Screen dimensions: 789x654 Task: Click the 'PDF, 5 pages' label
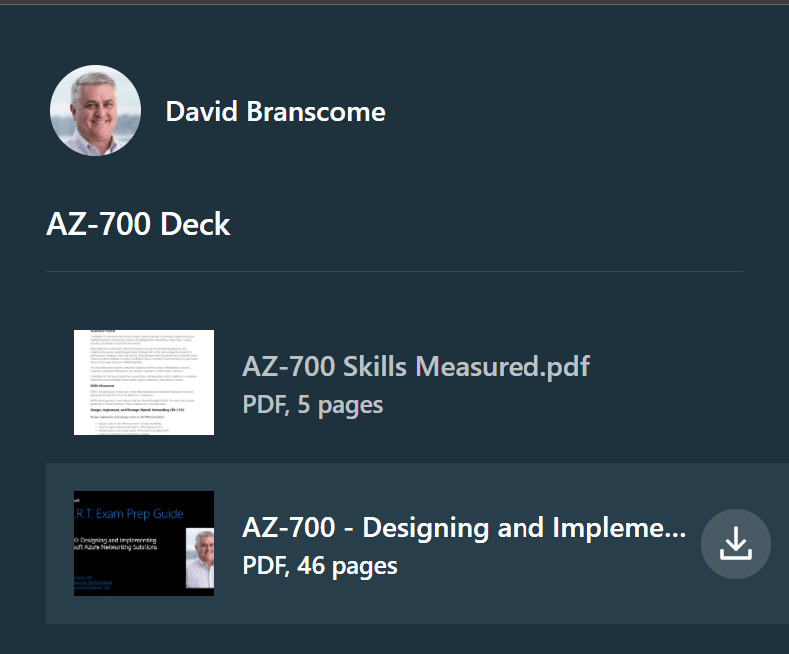tap(312, 404)
